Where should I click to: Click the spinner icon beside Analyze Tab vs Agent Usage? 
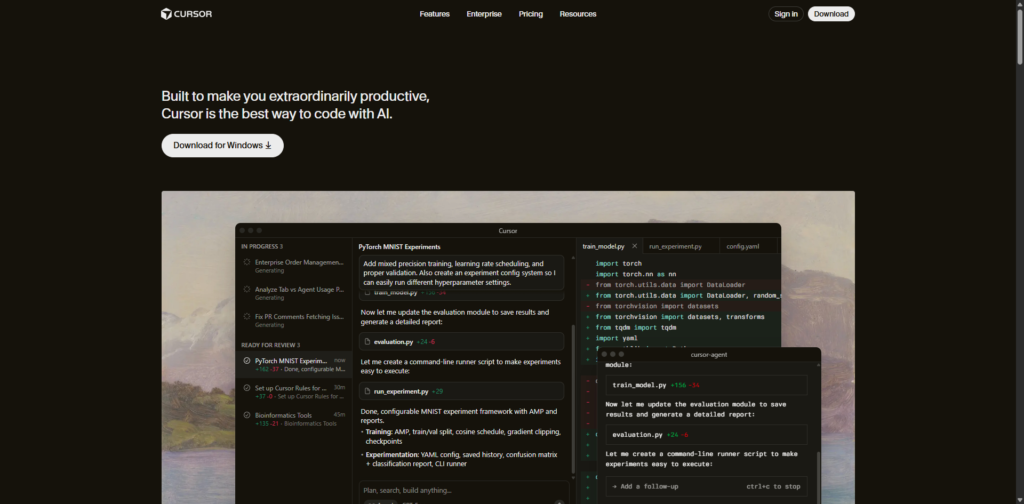[247, 290]
